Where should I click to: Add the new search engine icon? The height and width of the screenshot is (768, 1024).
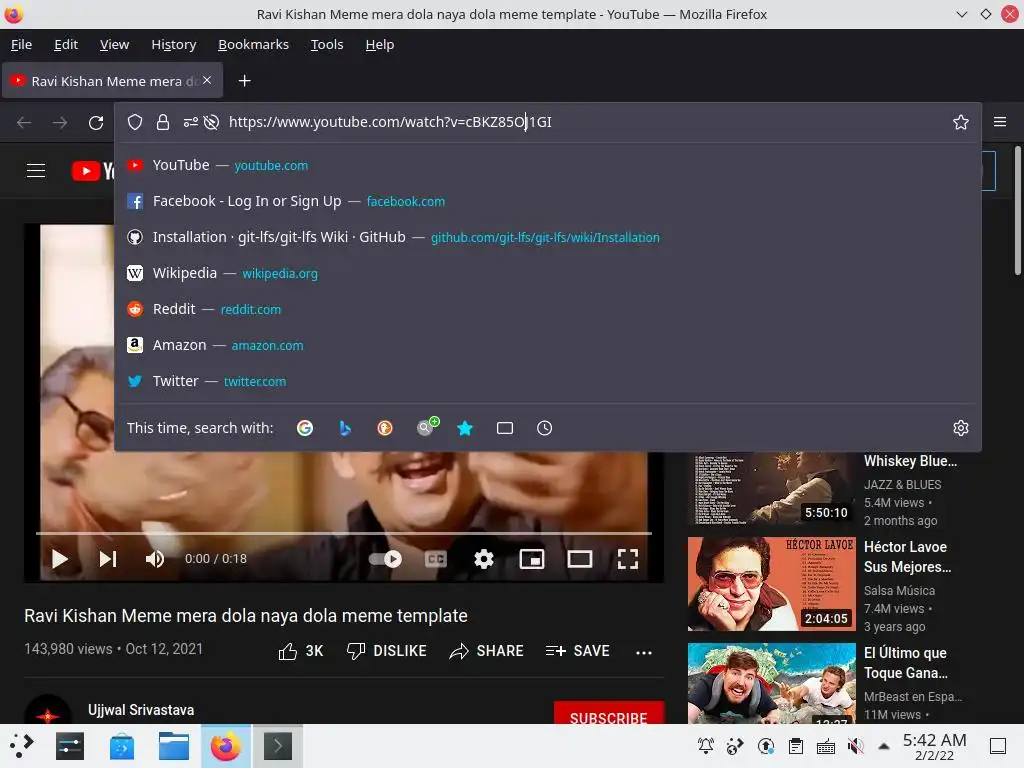[426, 426]
